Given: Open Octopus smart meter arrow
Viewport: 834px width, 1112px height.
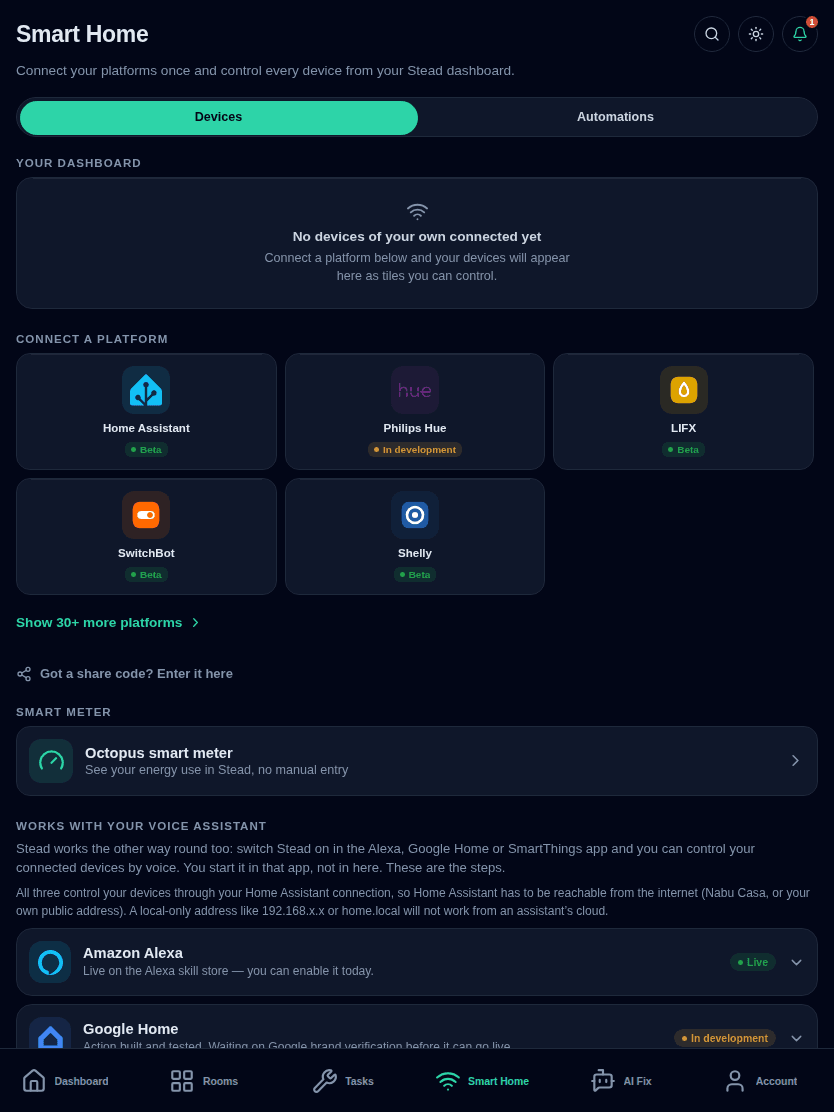Looking at the screenshot, I should pos(795,761).
